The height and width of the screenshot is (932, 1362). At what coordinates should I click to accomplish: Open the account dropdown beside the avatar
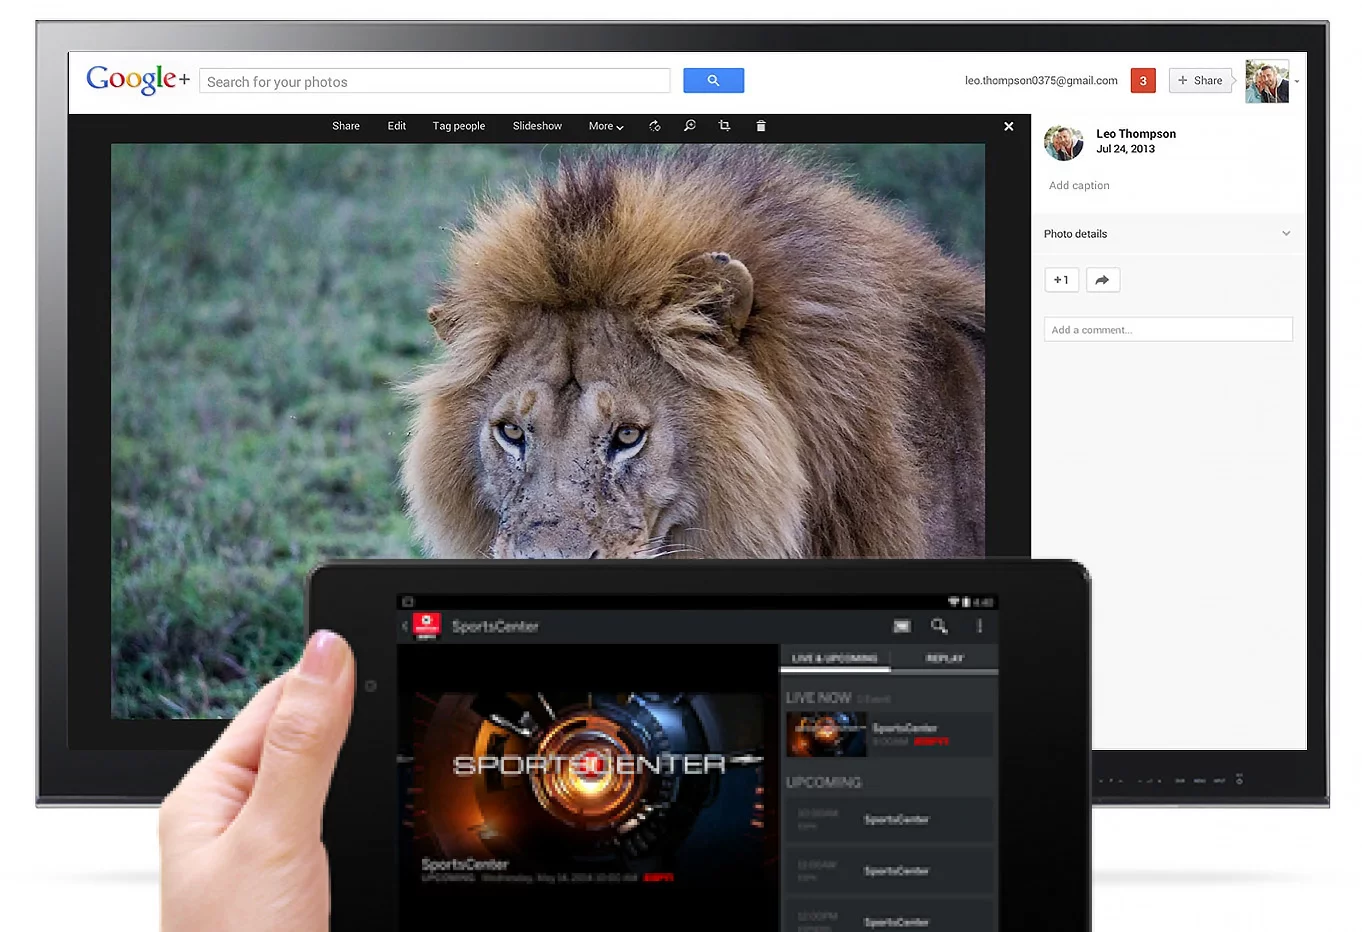1296,81
